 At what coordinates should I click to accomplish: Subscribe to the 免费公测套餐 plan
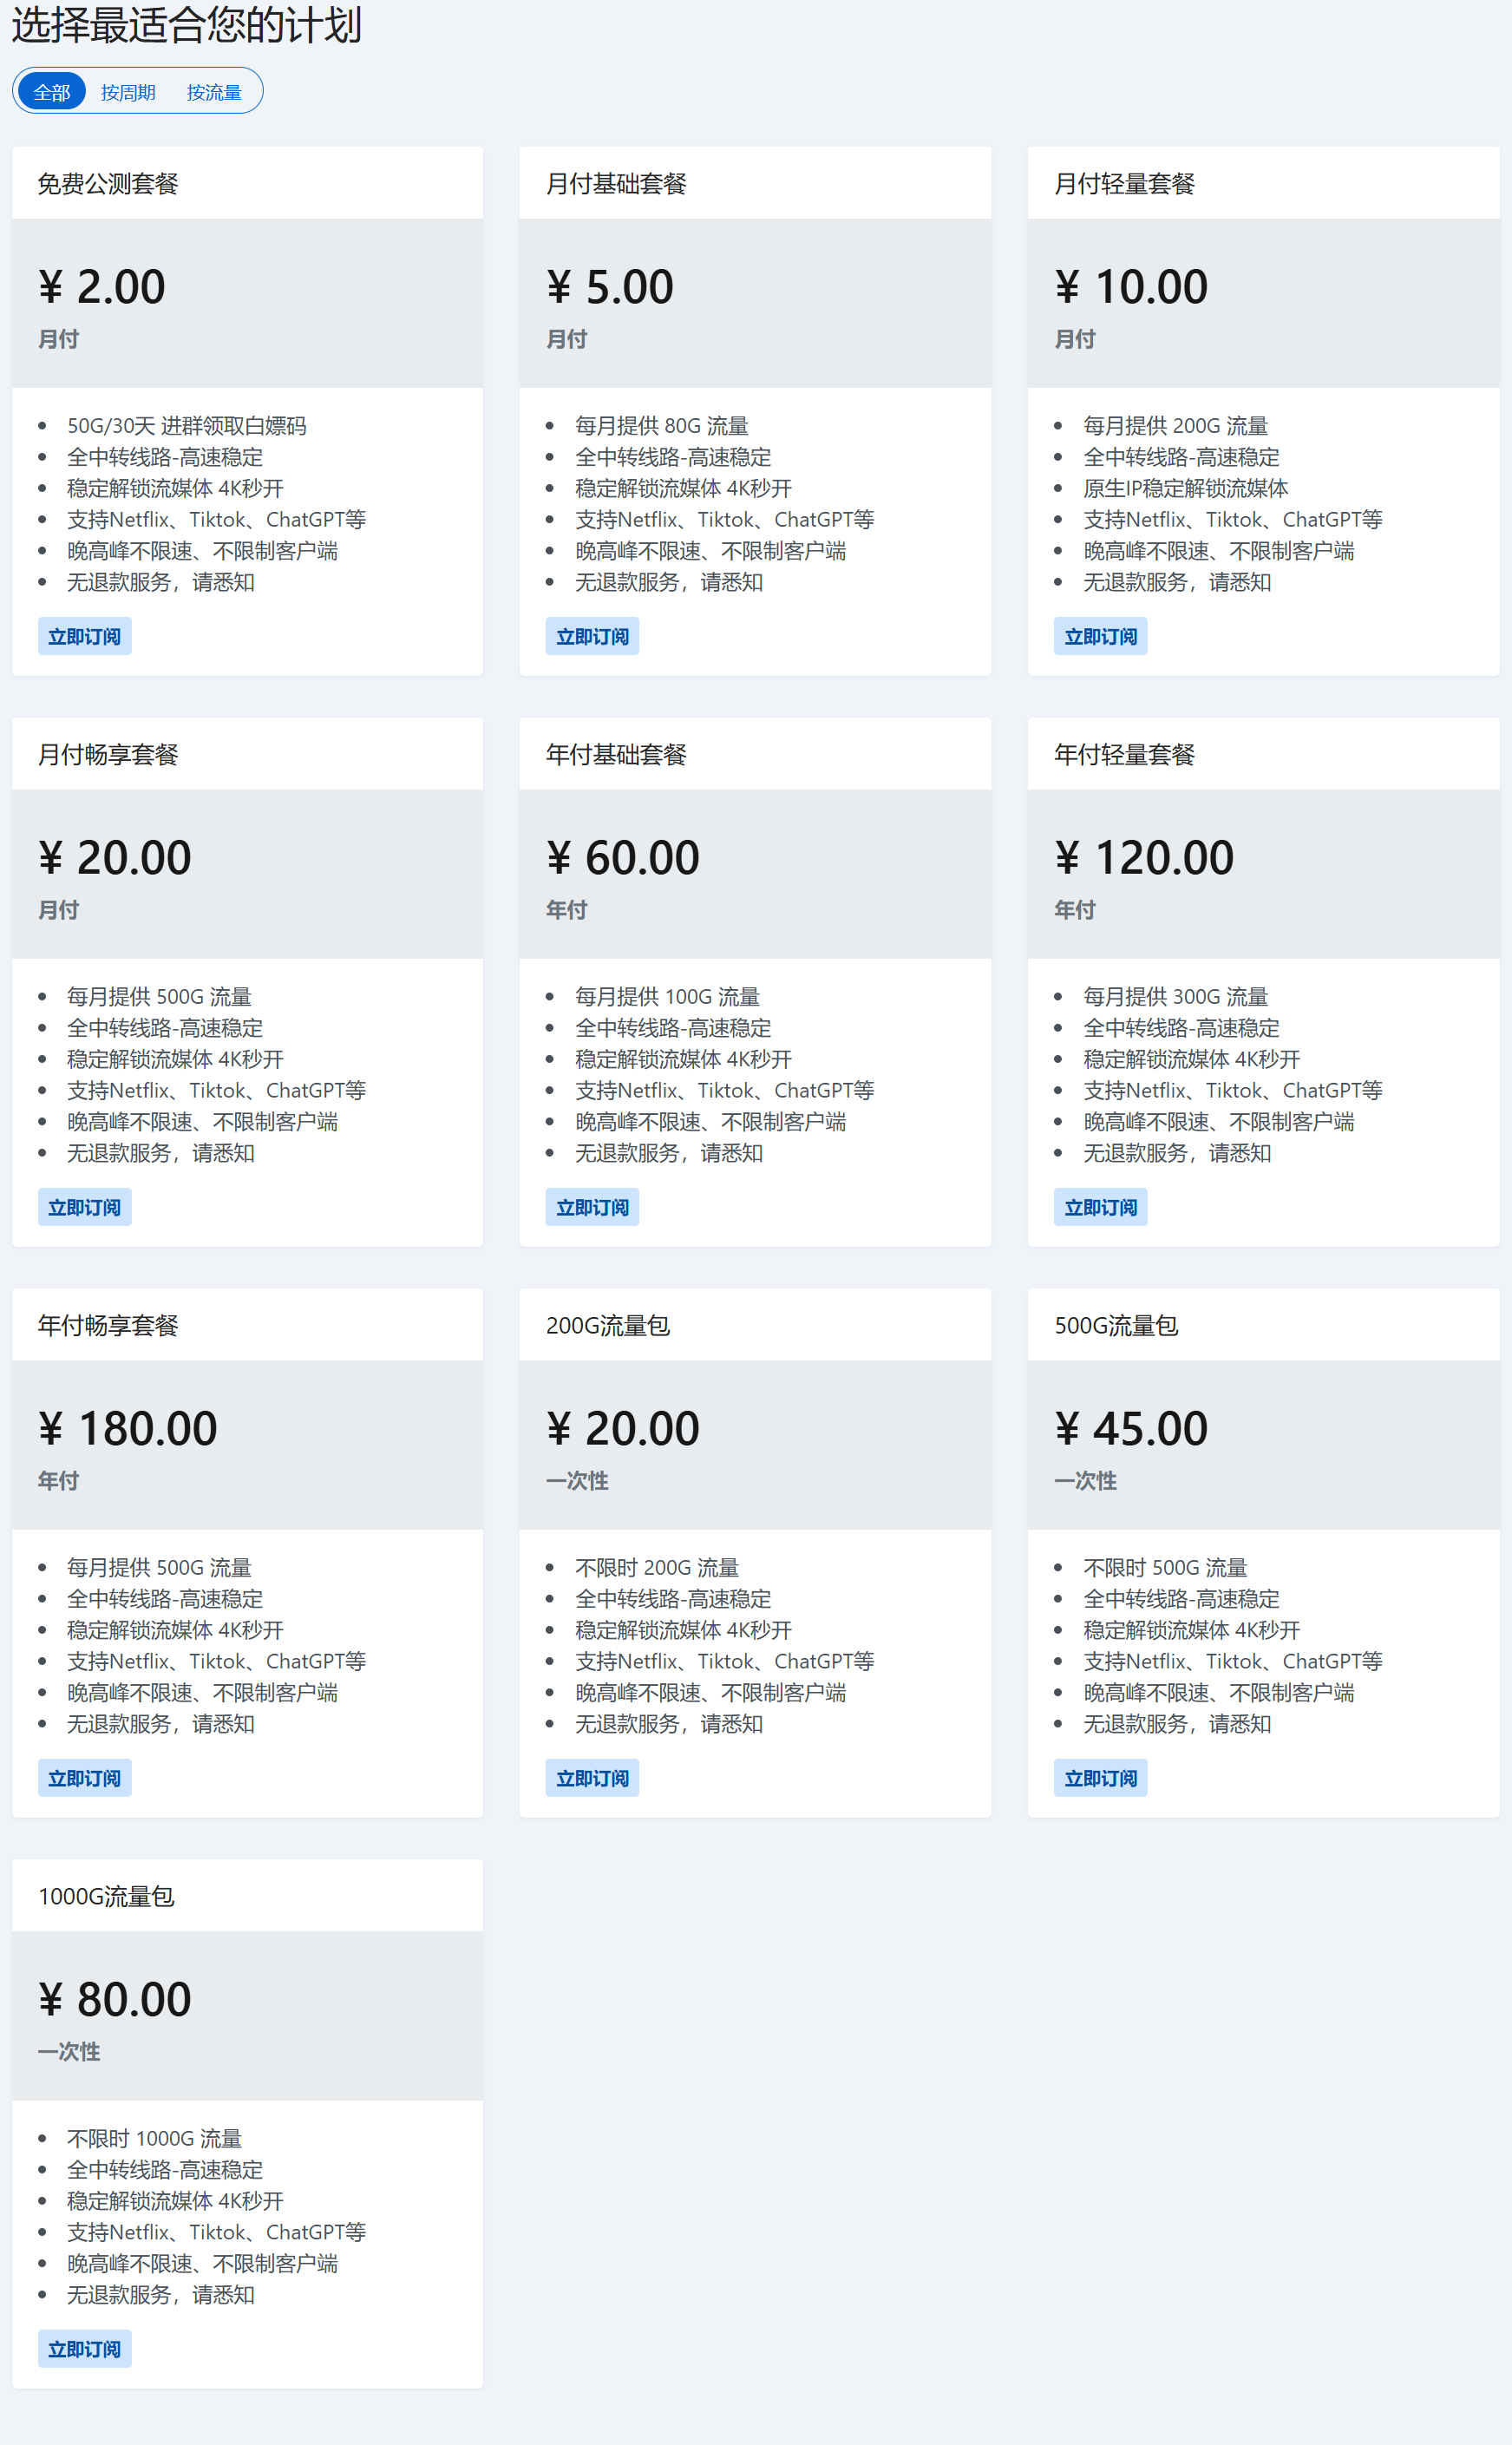(85, 636)
